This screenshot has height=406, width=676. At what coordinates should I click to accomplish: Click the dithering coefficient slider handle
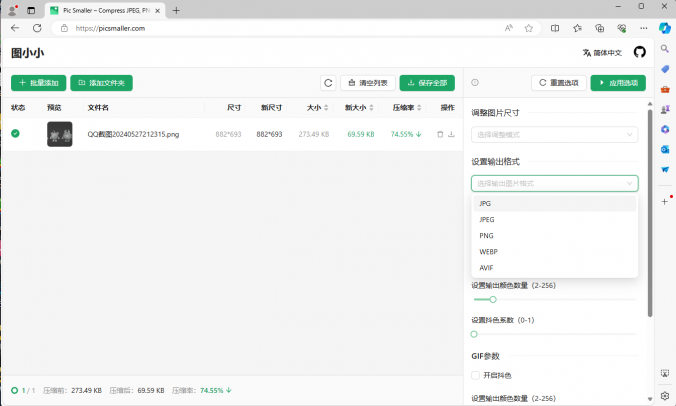(x=474, y=334)
